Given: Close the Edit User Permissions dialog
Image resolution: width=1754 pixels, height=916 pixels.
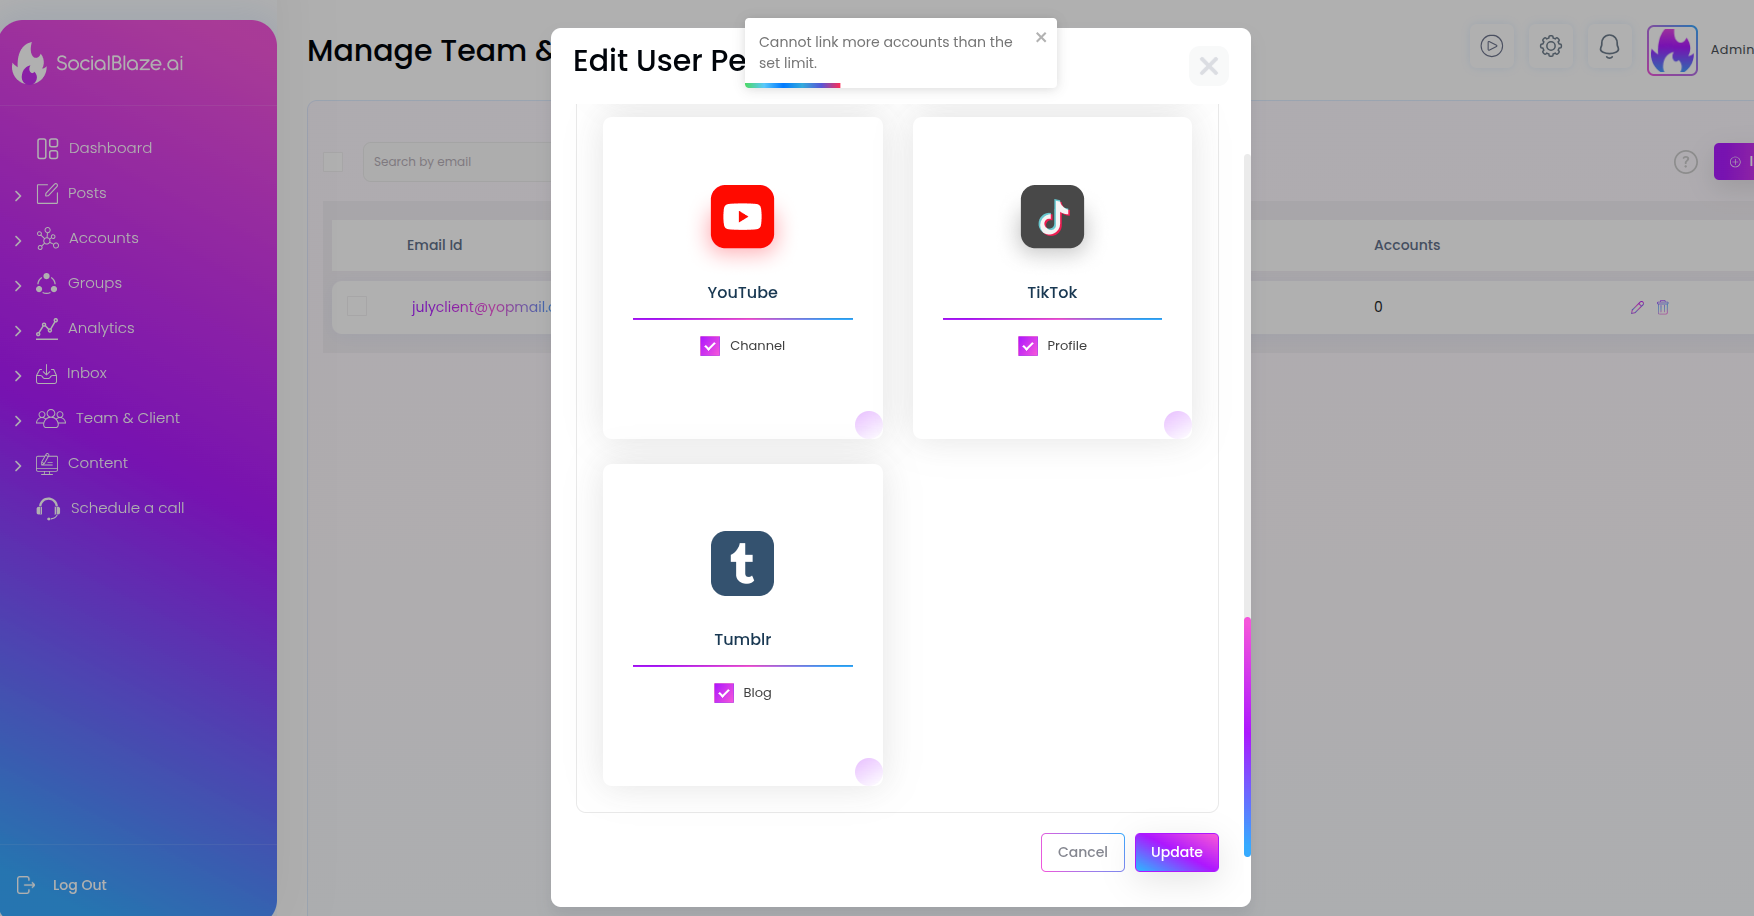Looking at the screenshot, I should 1209,66.
